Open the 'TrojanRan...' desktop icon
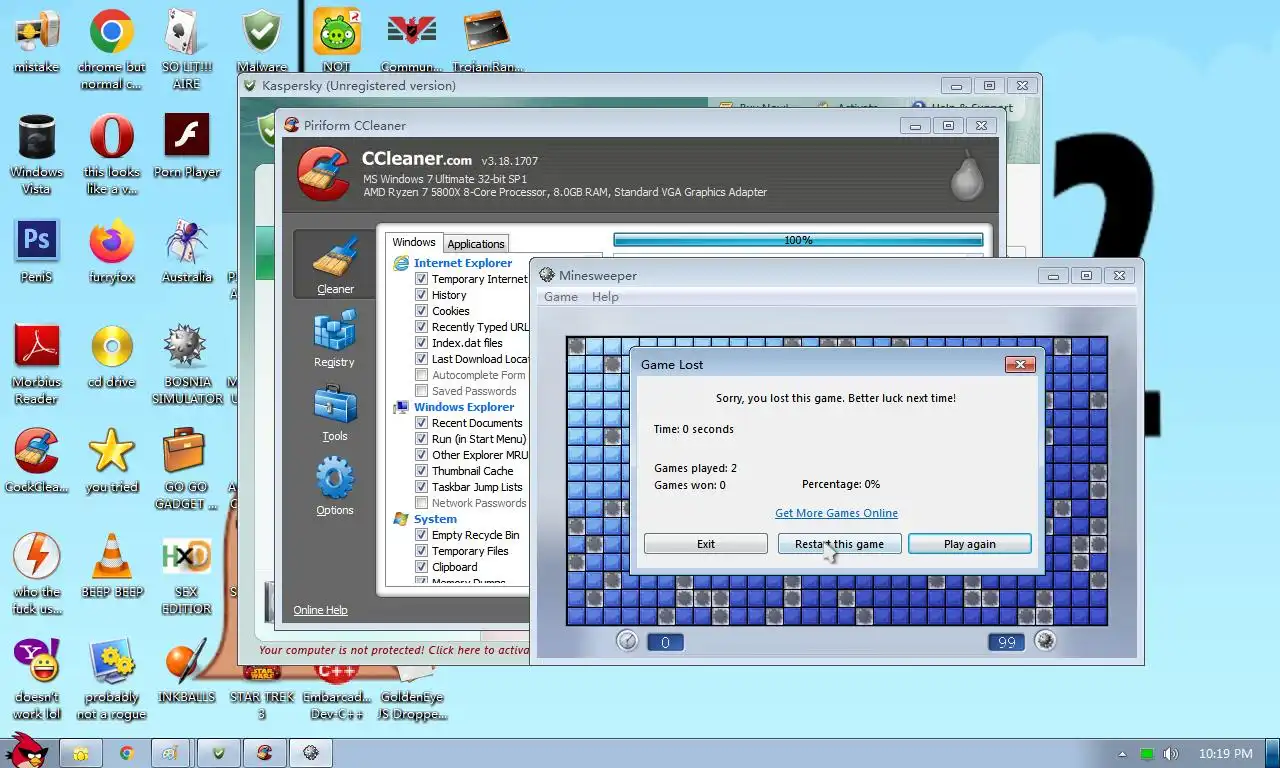Screen dimensions: 1280x768 coord(487,42)
